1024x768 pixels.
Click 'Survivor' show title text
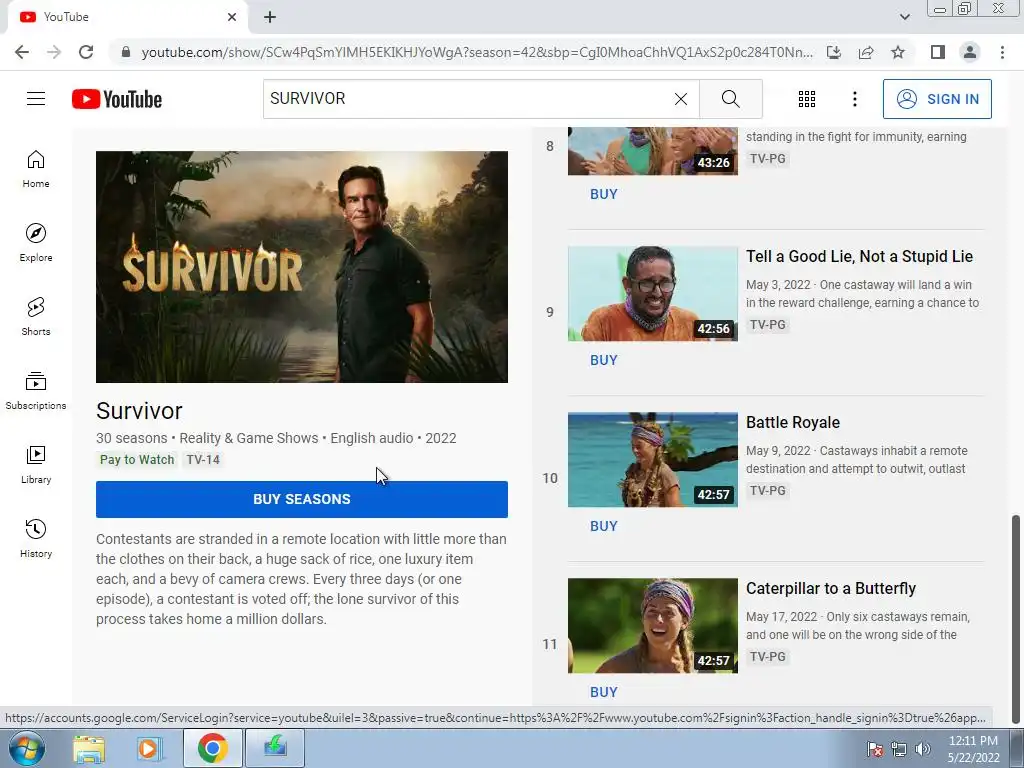tap(139, 411)
